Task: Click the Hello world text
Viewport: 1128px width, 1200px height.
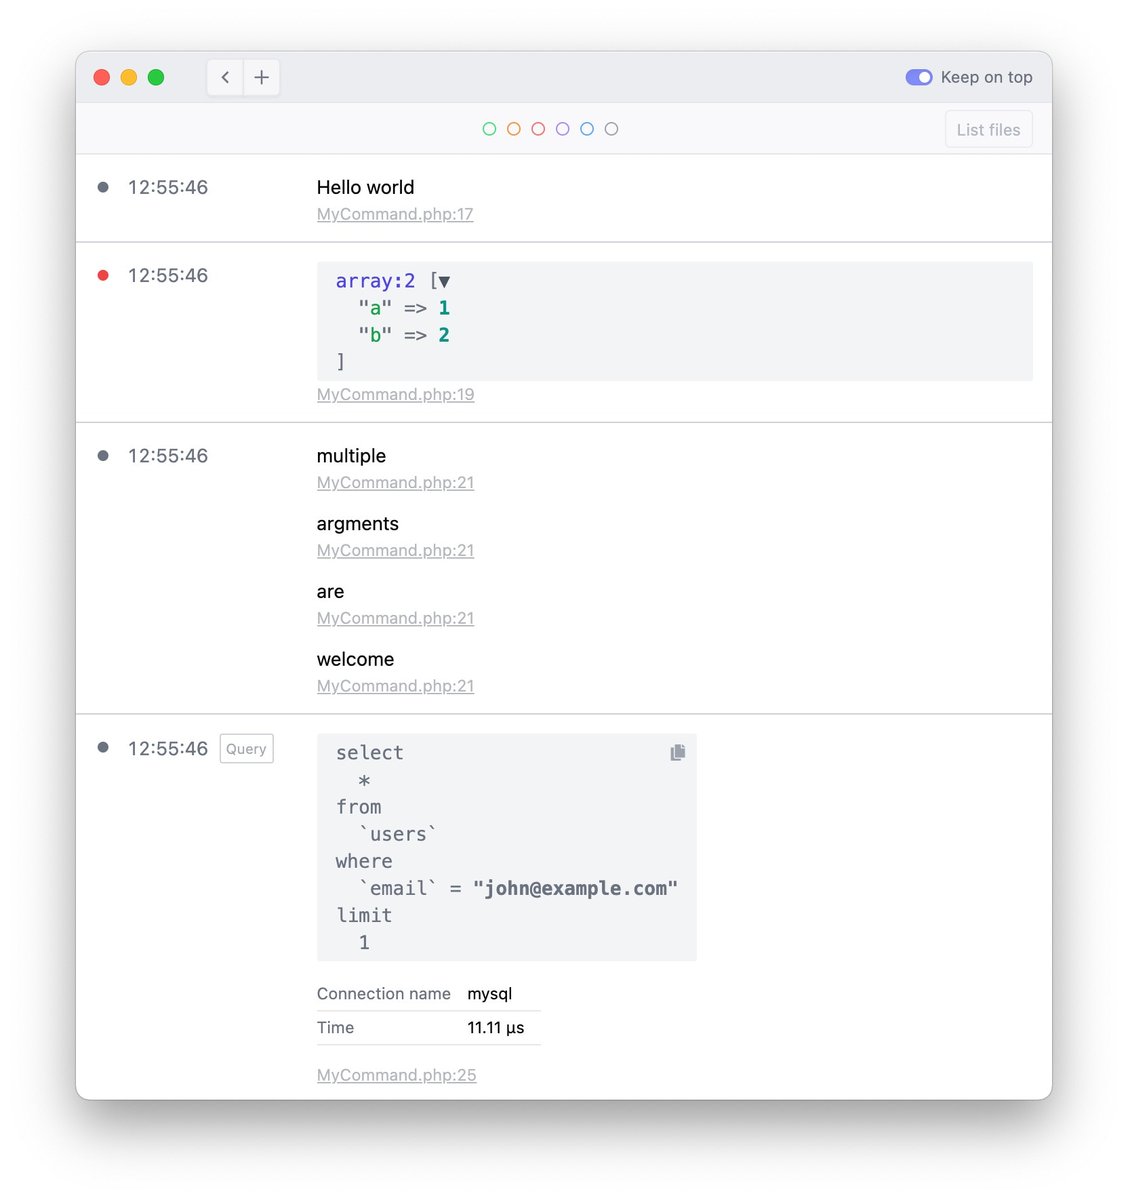Action: [365, 187]
